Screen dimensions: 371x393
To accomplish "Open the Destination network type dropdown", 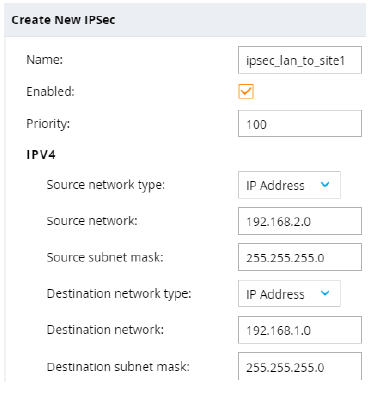I will click(289, 294).
